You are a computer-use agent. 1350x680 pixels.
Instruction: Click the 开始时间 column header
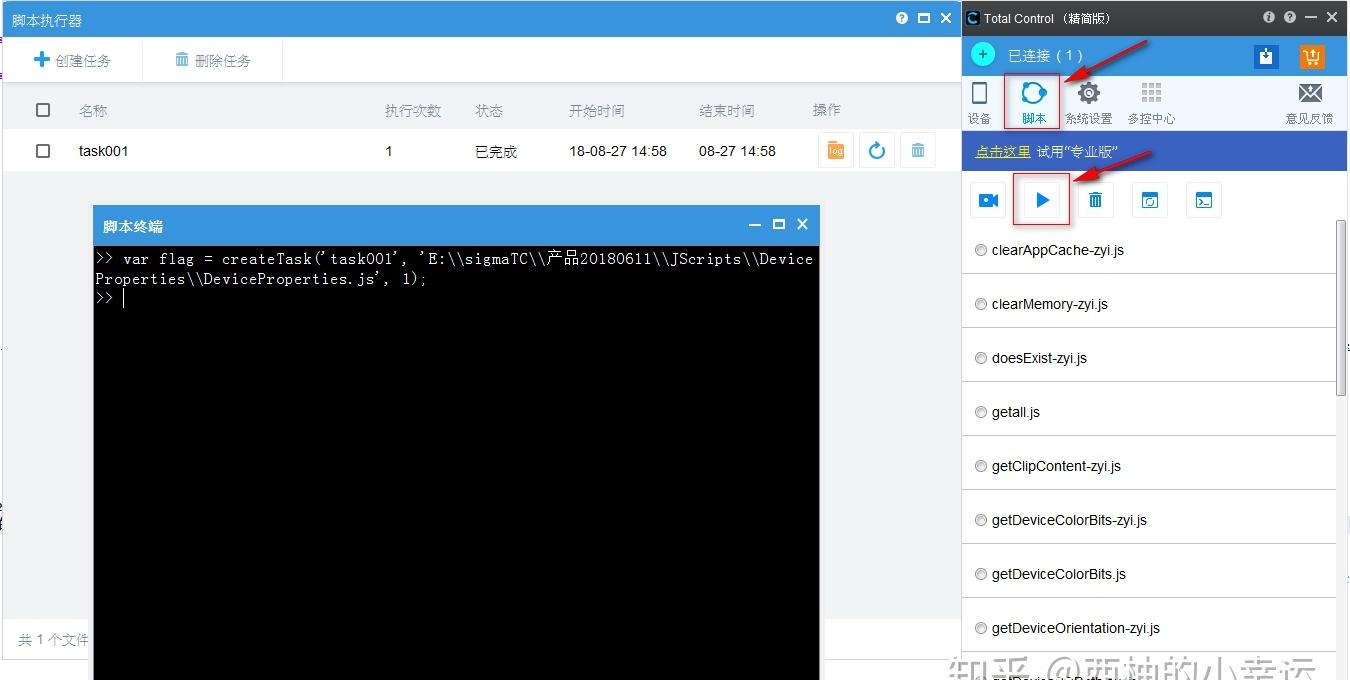coord(597,111)
